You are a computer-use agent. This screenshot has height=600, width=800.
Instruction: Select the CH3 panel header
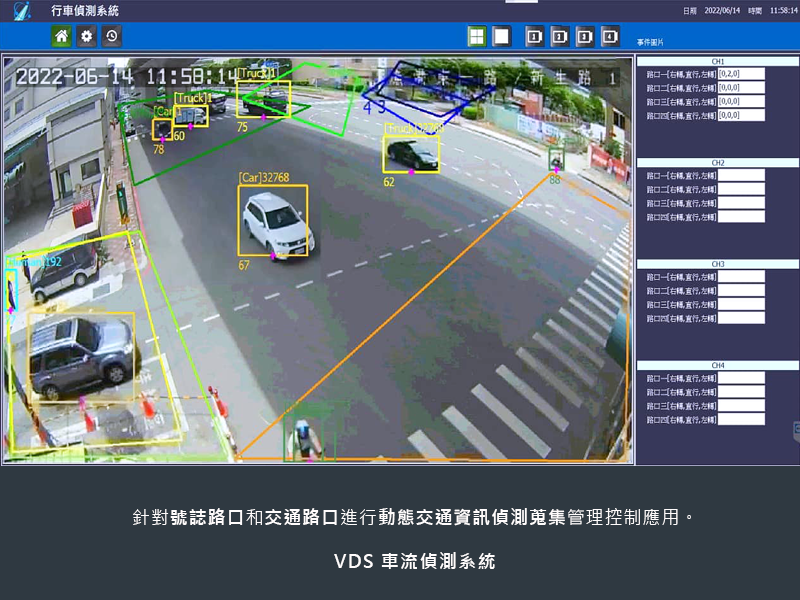click(717, 264)
